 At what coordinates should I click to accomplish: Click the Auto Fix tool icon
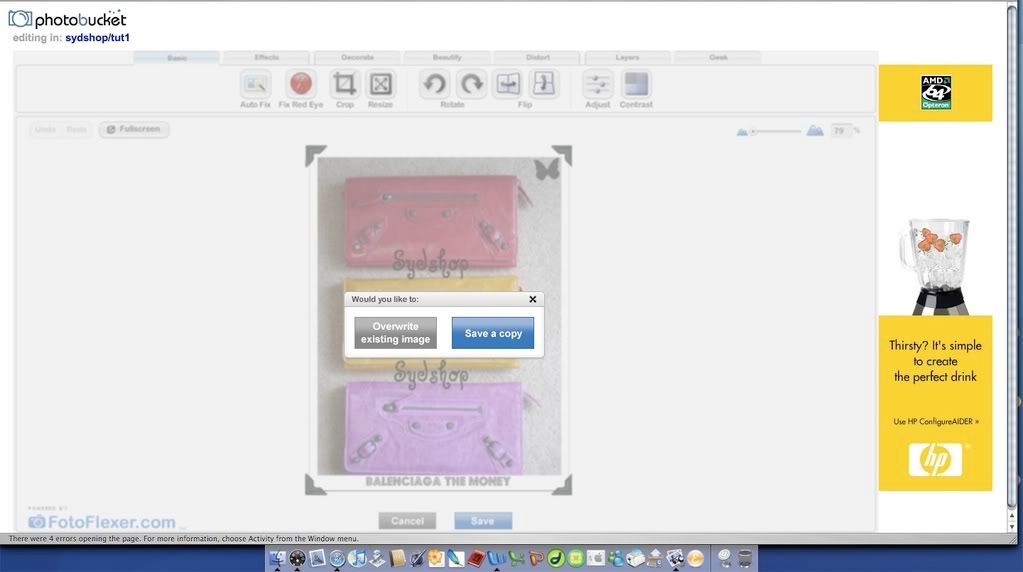(x=255, y=84)
